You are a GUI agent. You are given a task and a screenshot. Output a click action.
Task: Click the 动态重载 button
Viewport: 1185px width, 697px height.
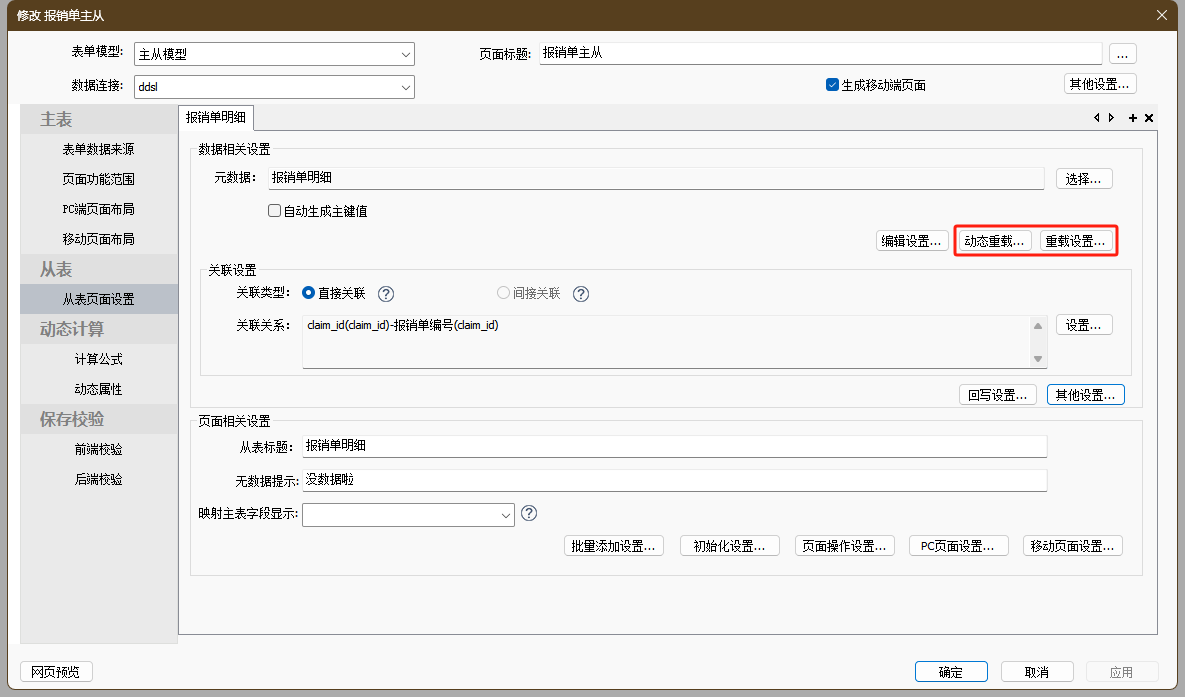(x=994, y=241)
